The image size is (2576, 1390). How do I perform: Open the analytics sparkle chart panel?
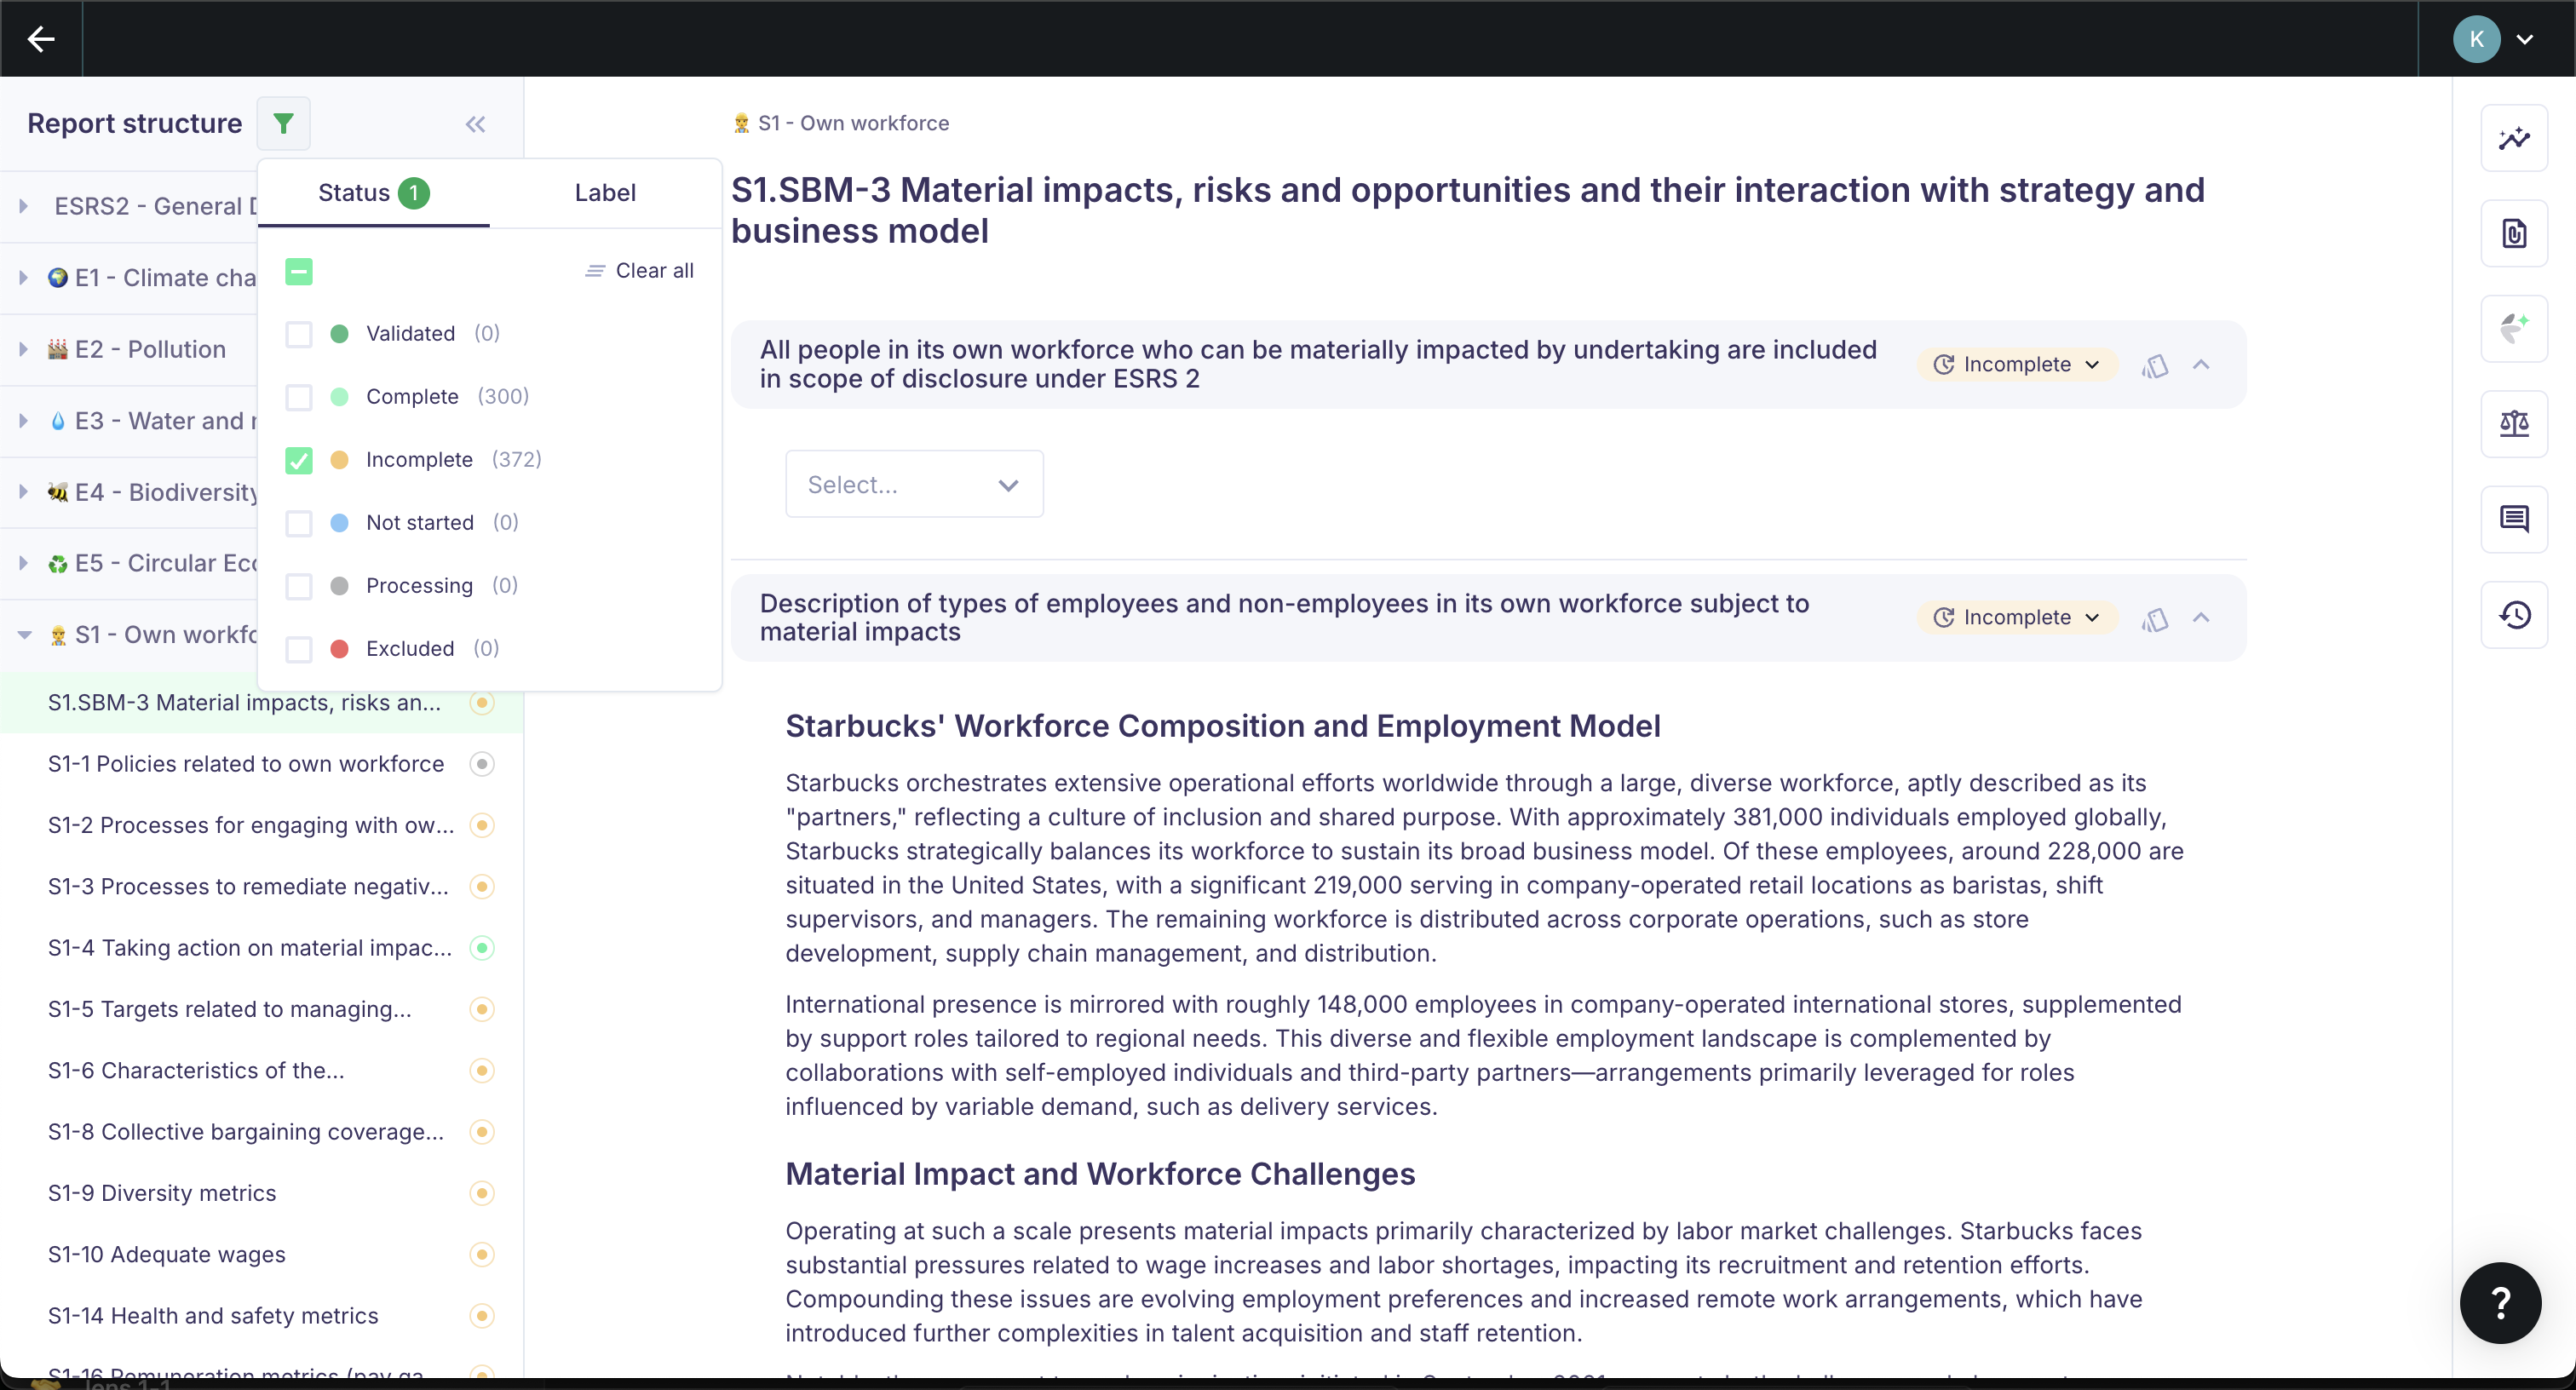click(x=2513, y=138)
